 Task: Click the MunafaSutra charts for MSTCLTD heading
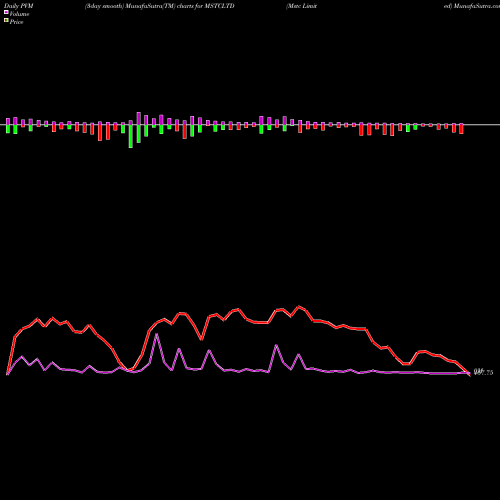click(x=160, y=6)
